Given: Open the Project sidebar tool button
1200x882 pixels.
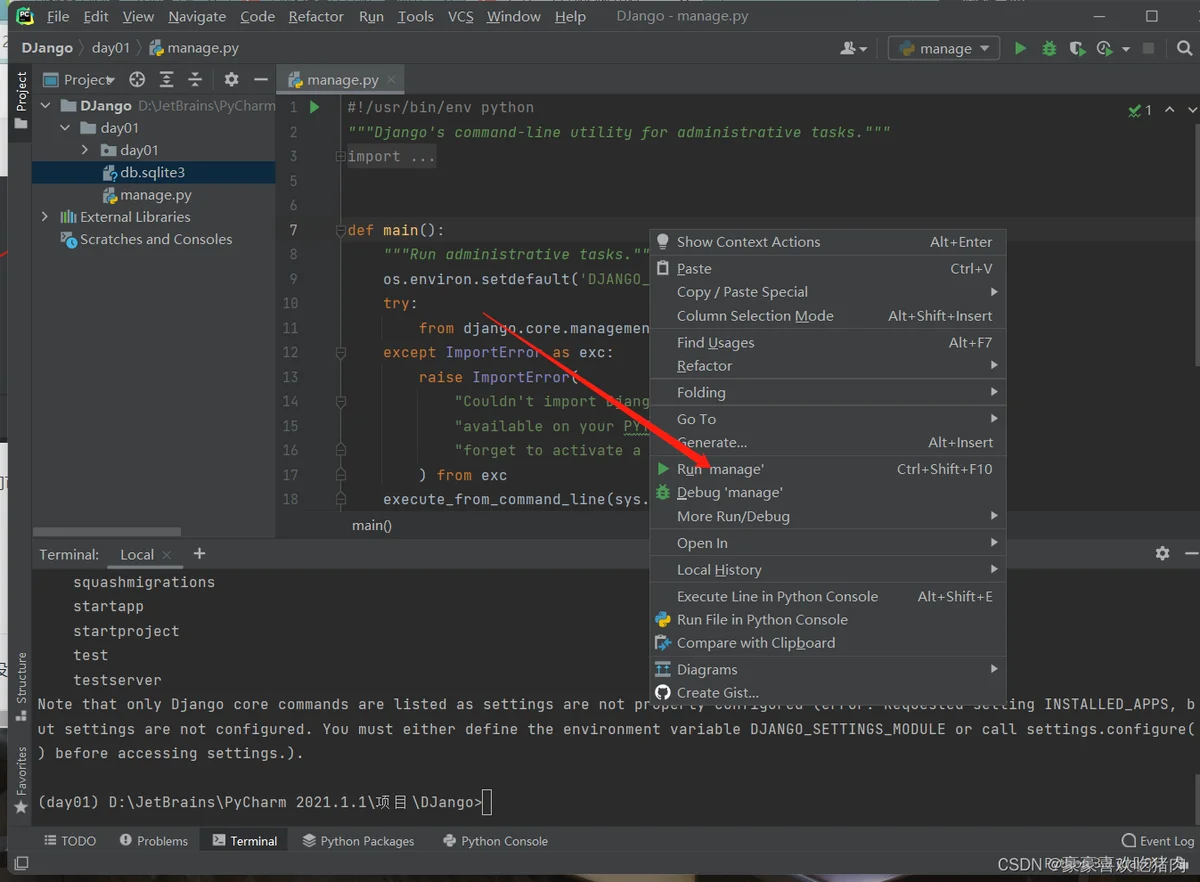Looking at the screenshot, I should pyautogui.click(x=21, y=100).
